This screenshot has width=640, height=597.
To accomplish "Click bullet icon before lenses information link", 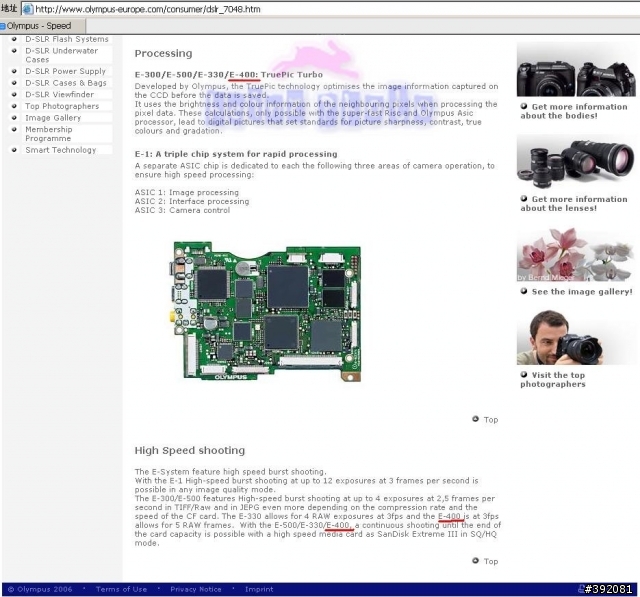I will coord(524,199).
